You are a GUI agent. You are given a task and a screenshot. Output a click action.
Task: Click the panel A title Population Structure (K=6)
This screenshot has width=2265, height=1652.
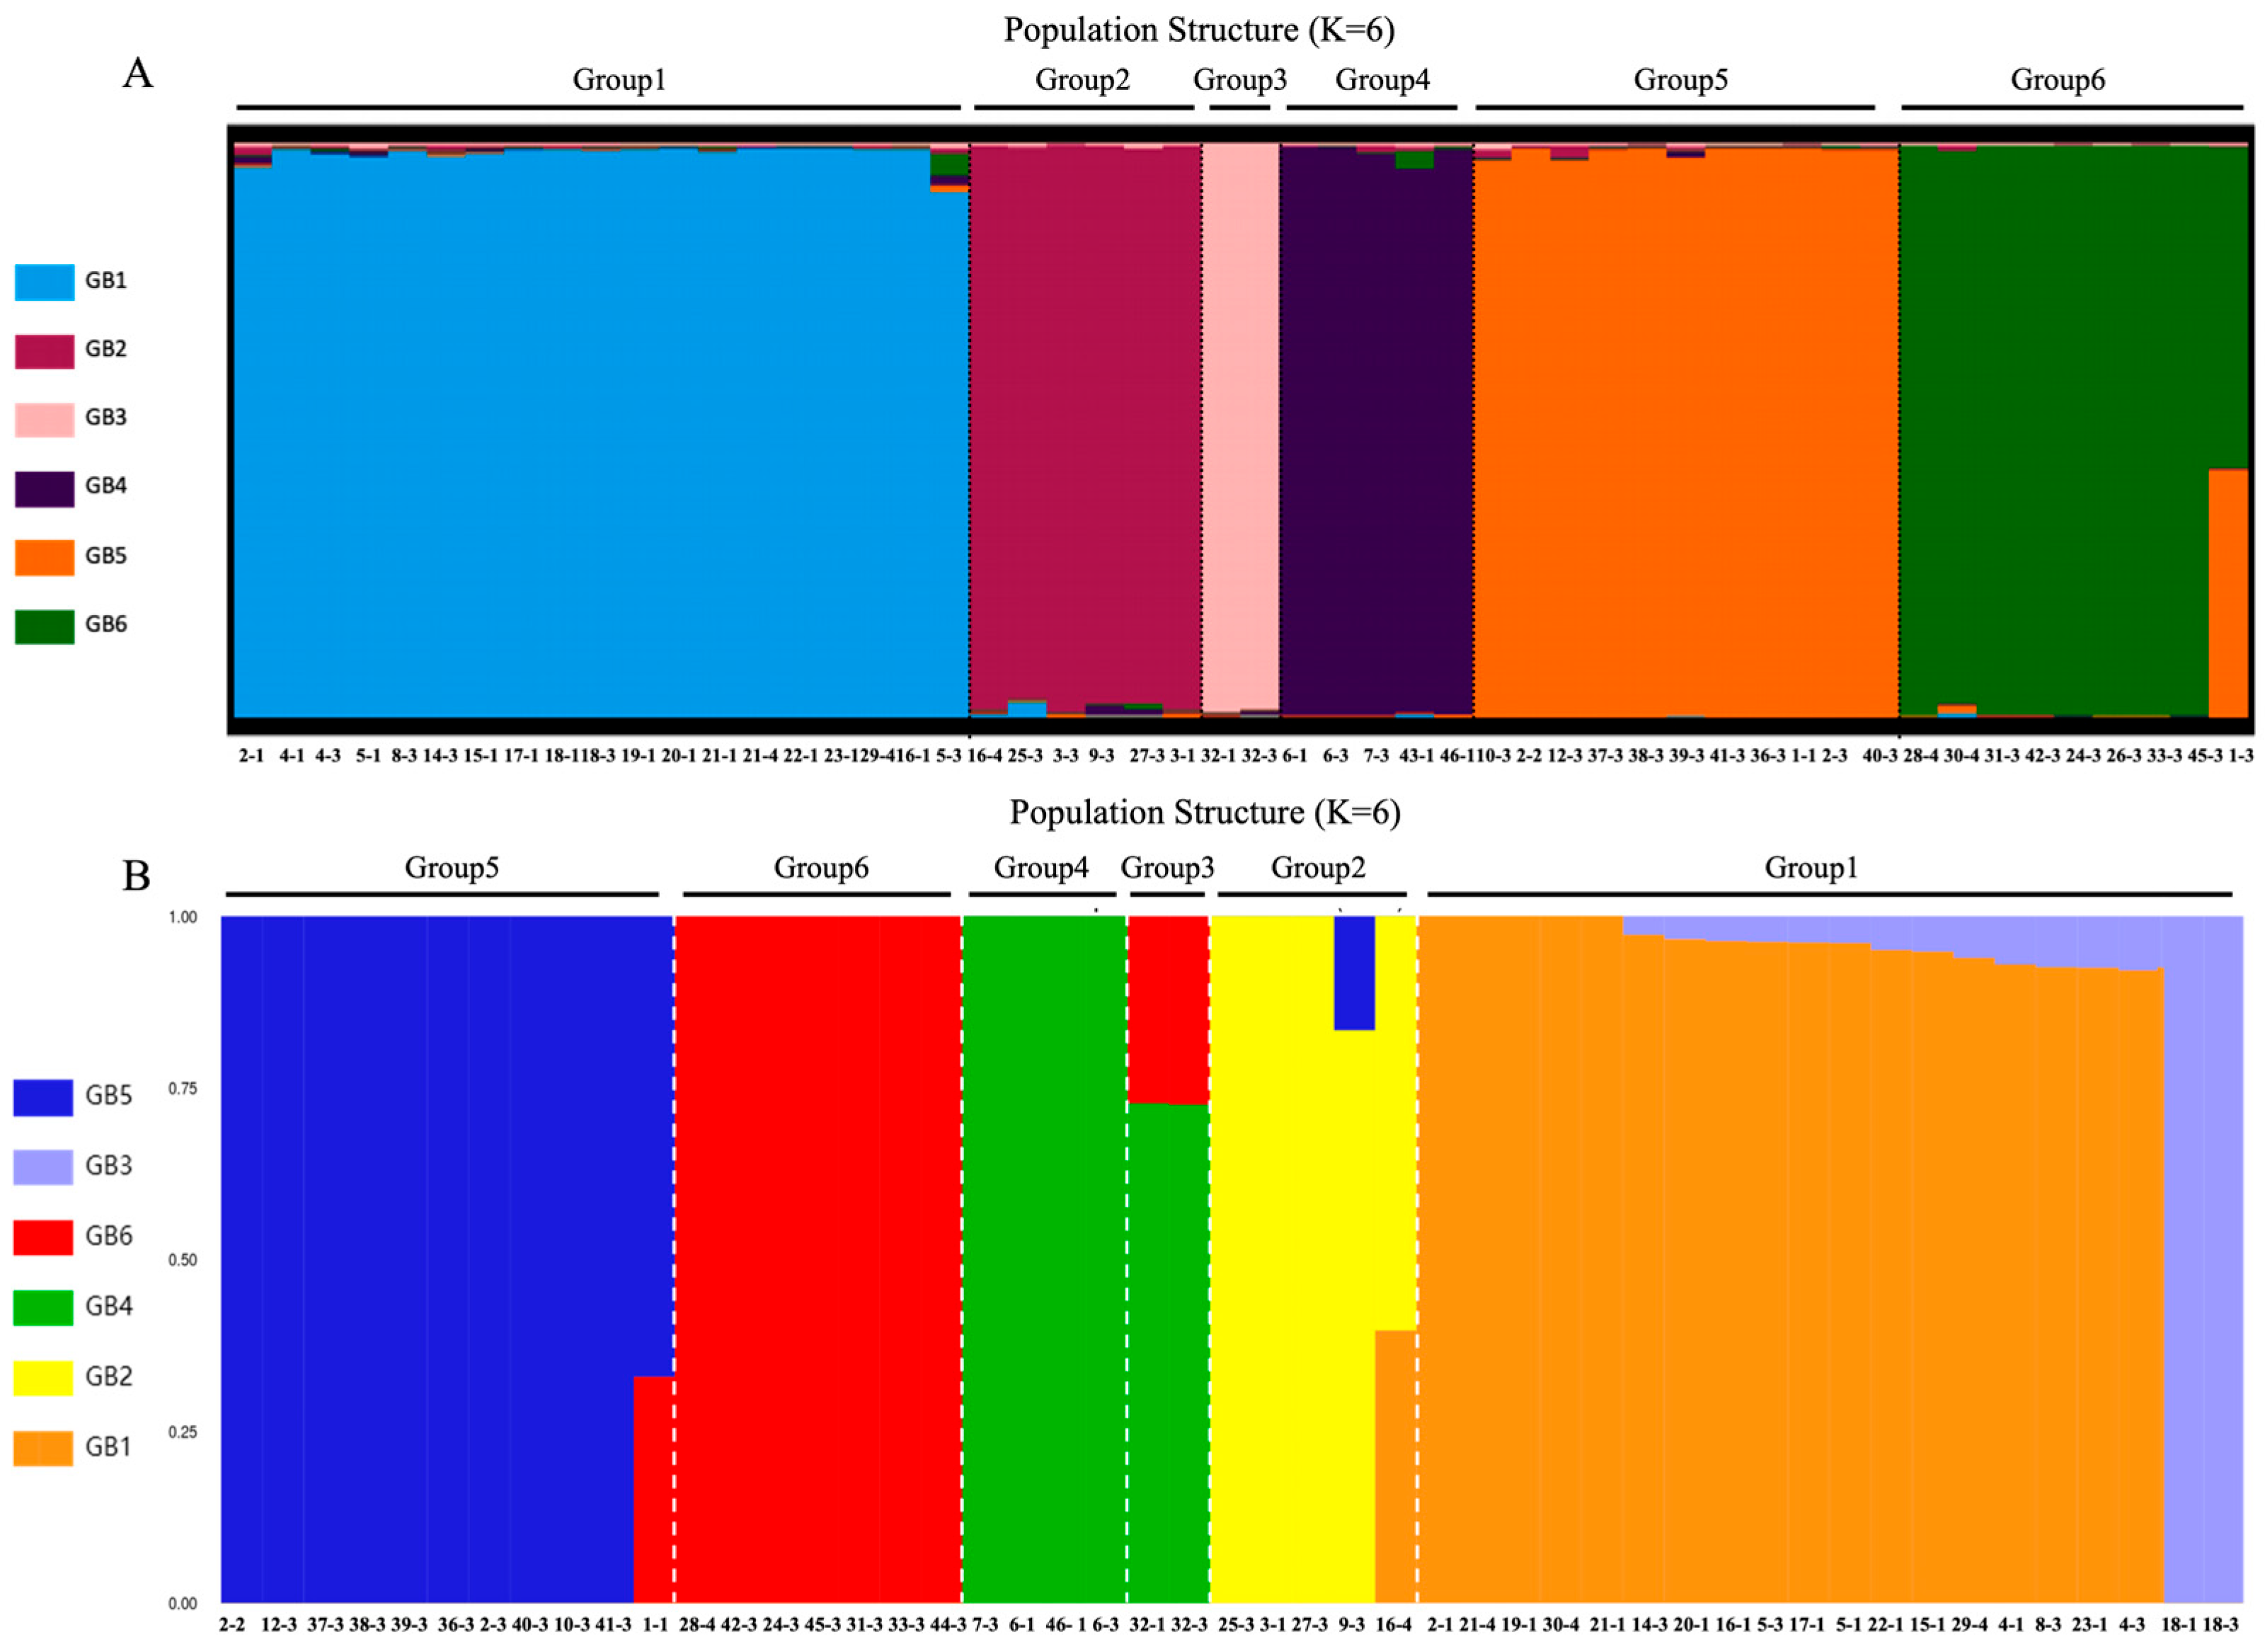[x=1198, y=30]
